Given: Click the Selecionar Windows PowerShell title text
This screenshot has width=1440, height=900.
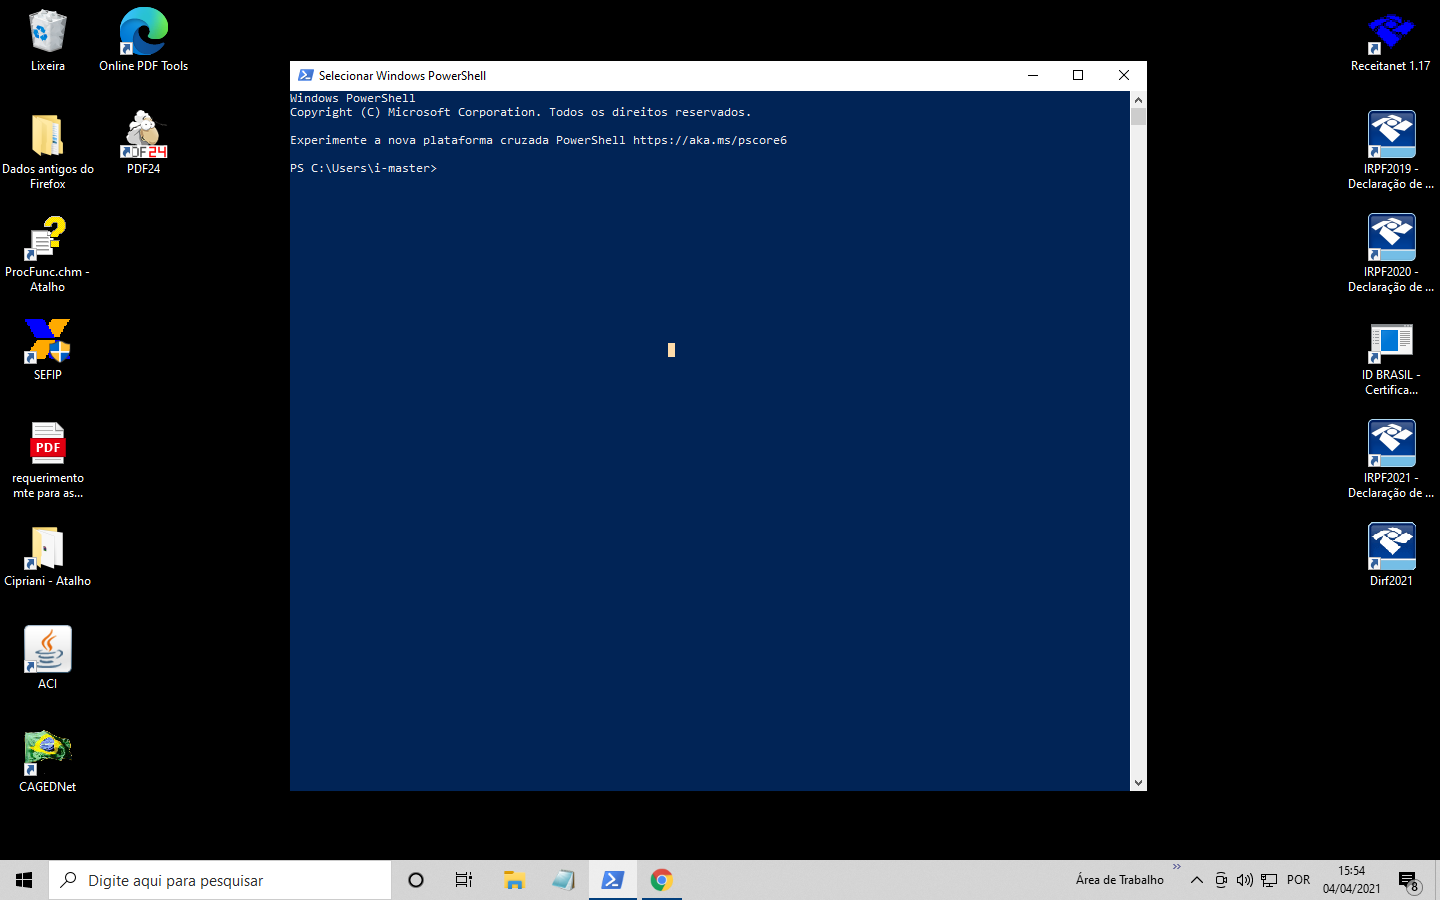Looking at the screenshot, I should (402, 76).
